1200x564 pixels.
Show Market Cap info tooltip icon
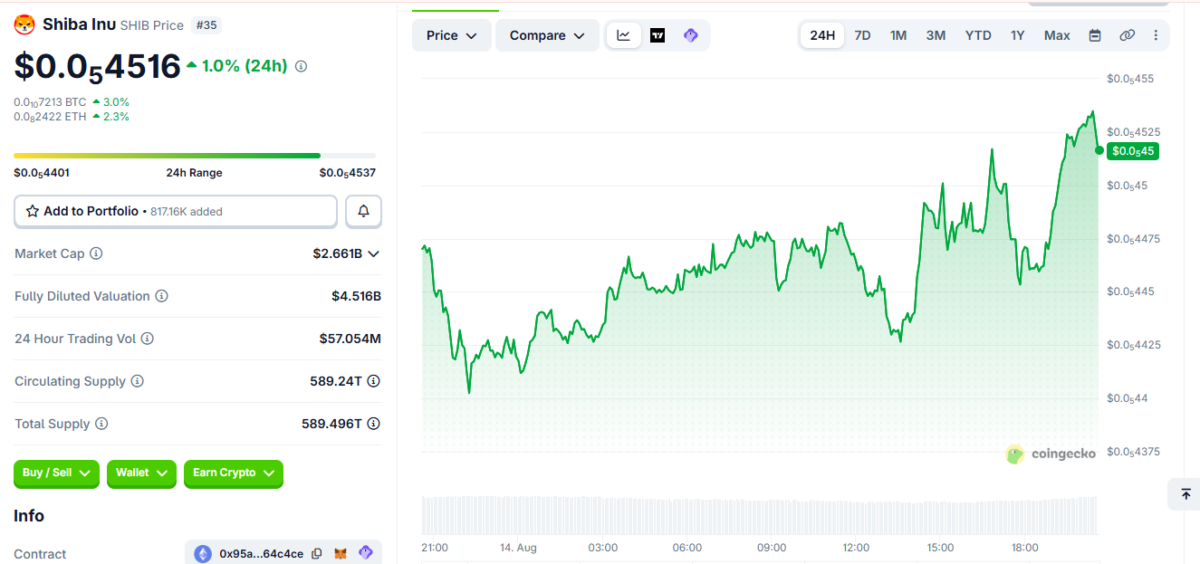click(96, 254)
